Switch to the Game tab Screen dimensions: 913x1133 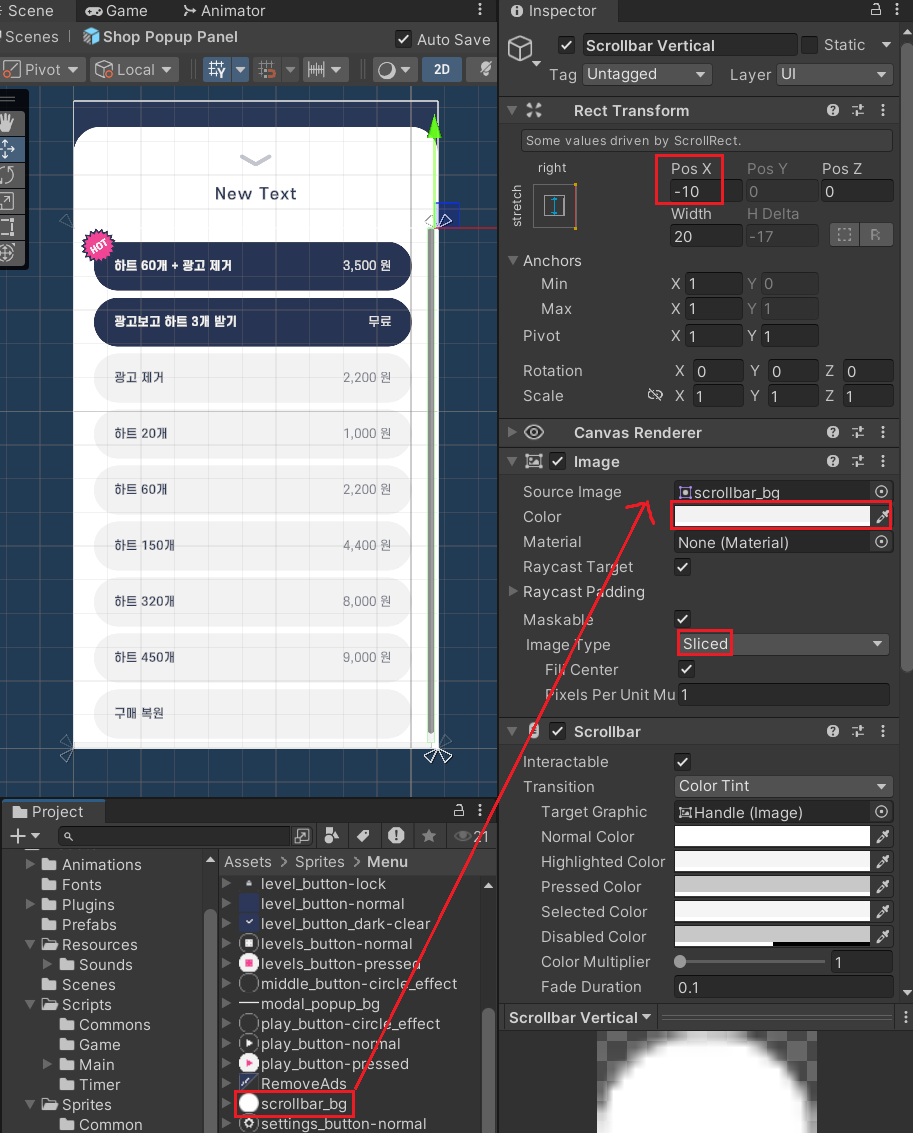116,10
